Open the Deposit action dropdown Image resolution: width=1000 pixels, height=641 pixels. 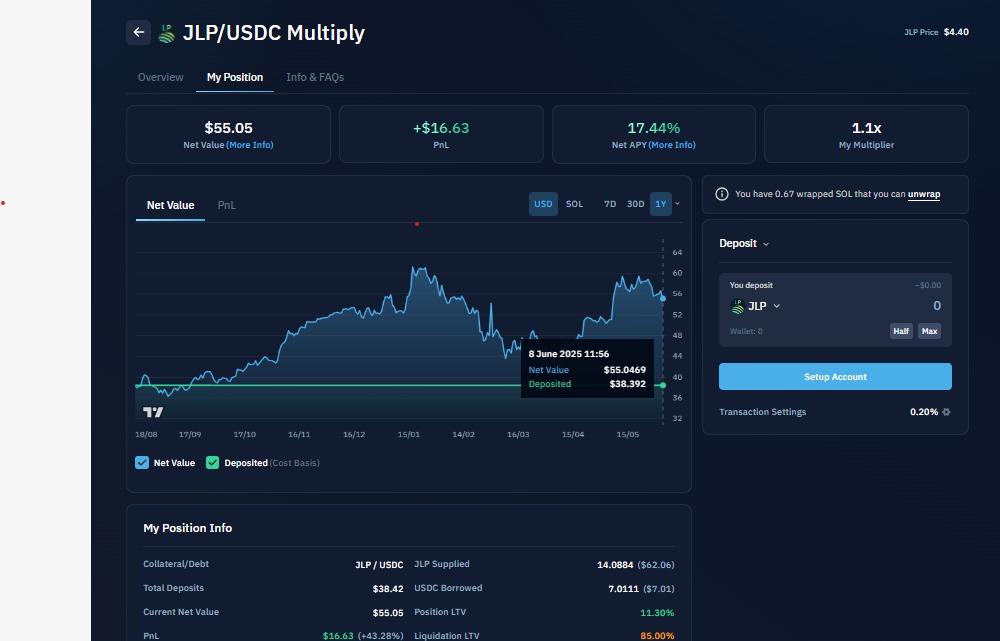coord(744,244)
